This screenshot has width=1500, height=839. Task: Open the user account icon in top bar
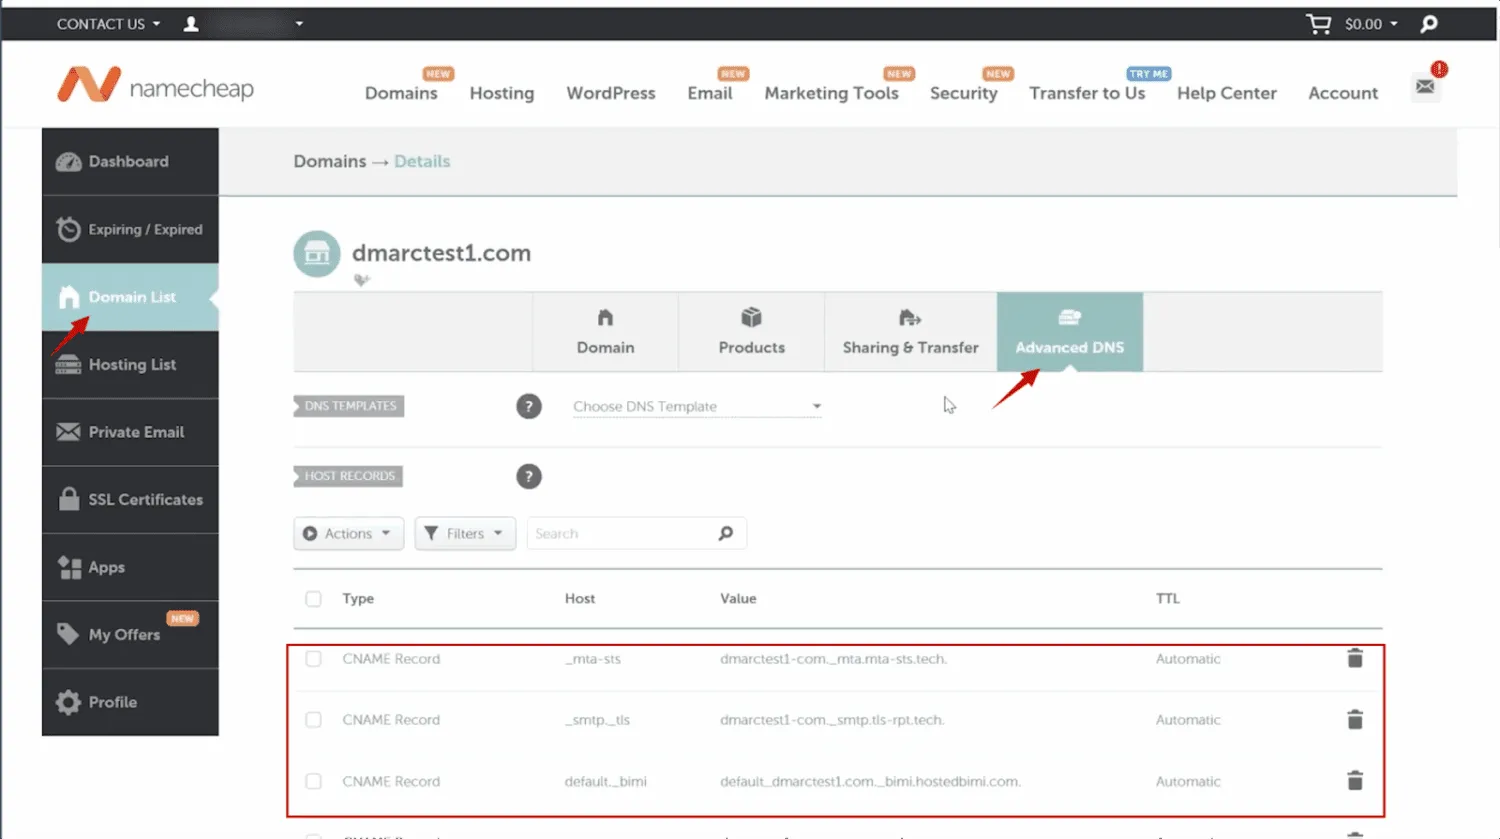(x=191, y=24)
